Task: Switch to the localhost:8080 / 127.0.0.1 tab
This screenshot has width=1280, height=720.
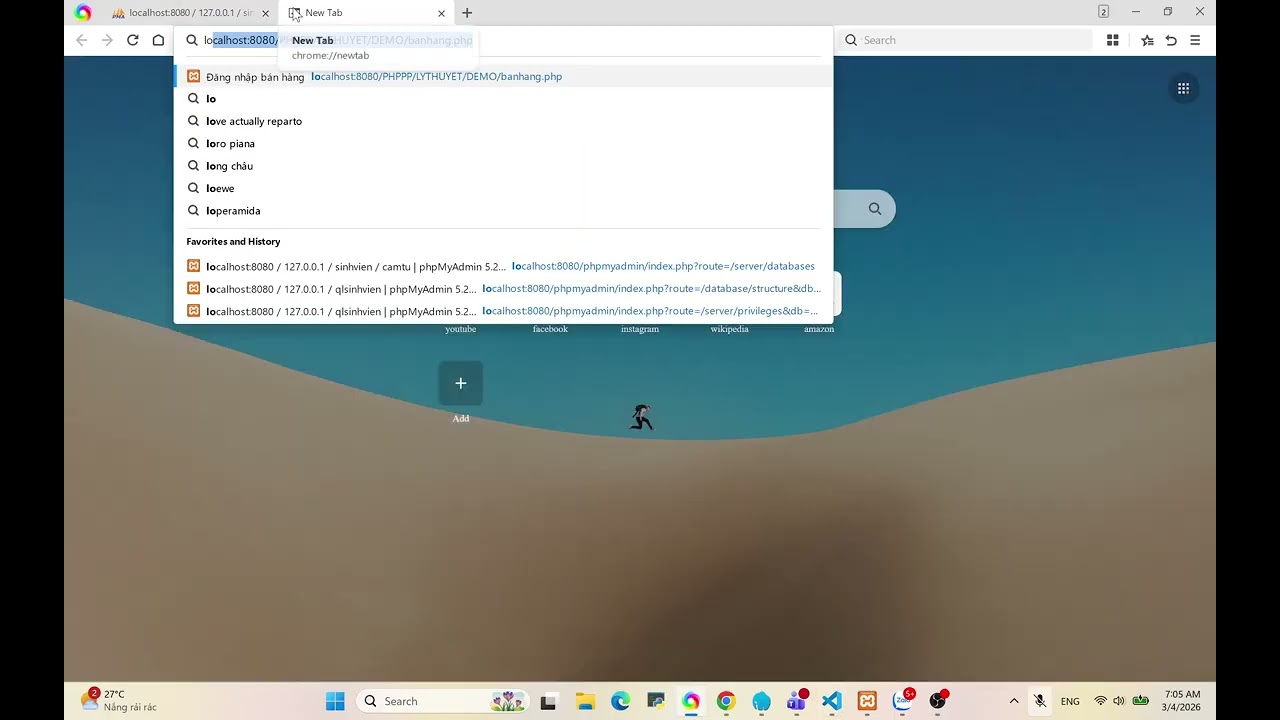Action: 189,13
